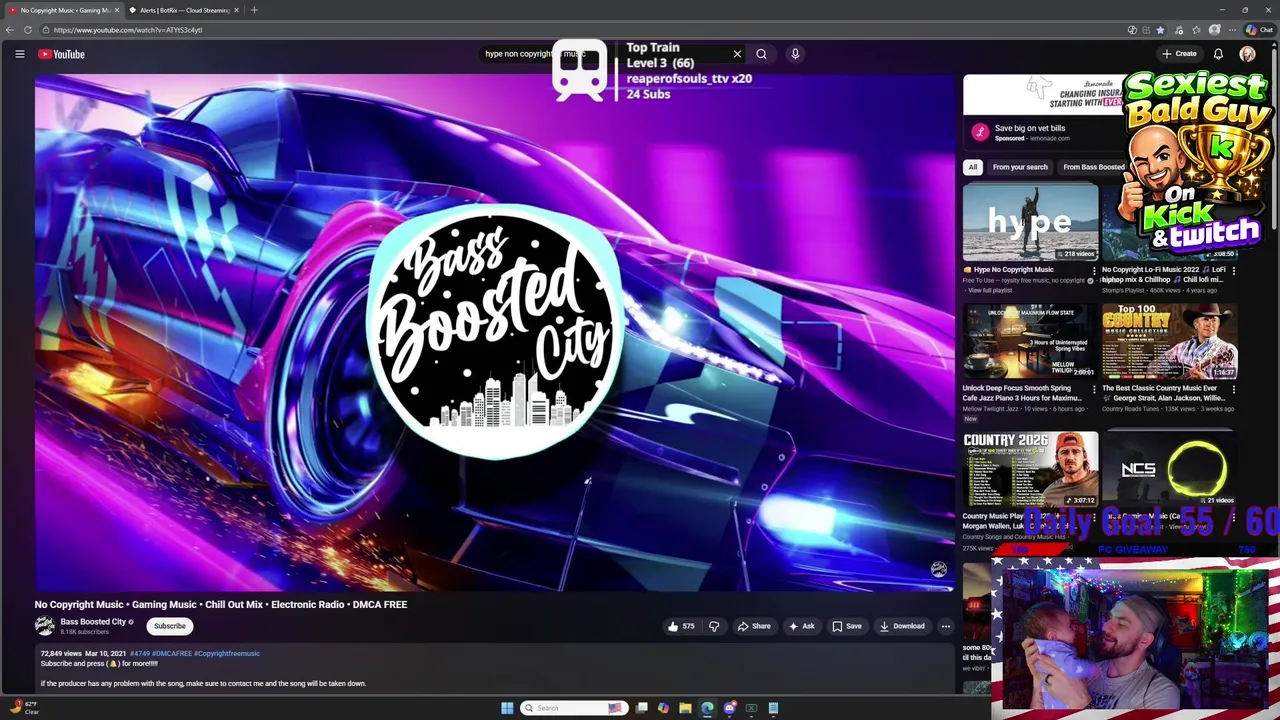Open the Bass Boosted City channel name
This screenshot has height=720, width=1280.
point(93,622)
